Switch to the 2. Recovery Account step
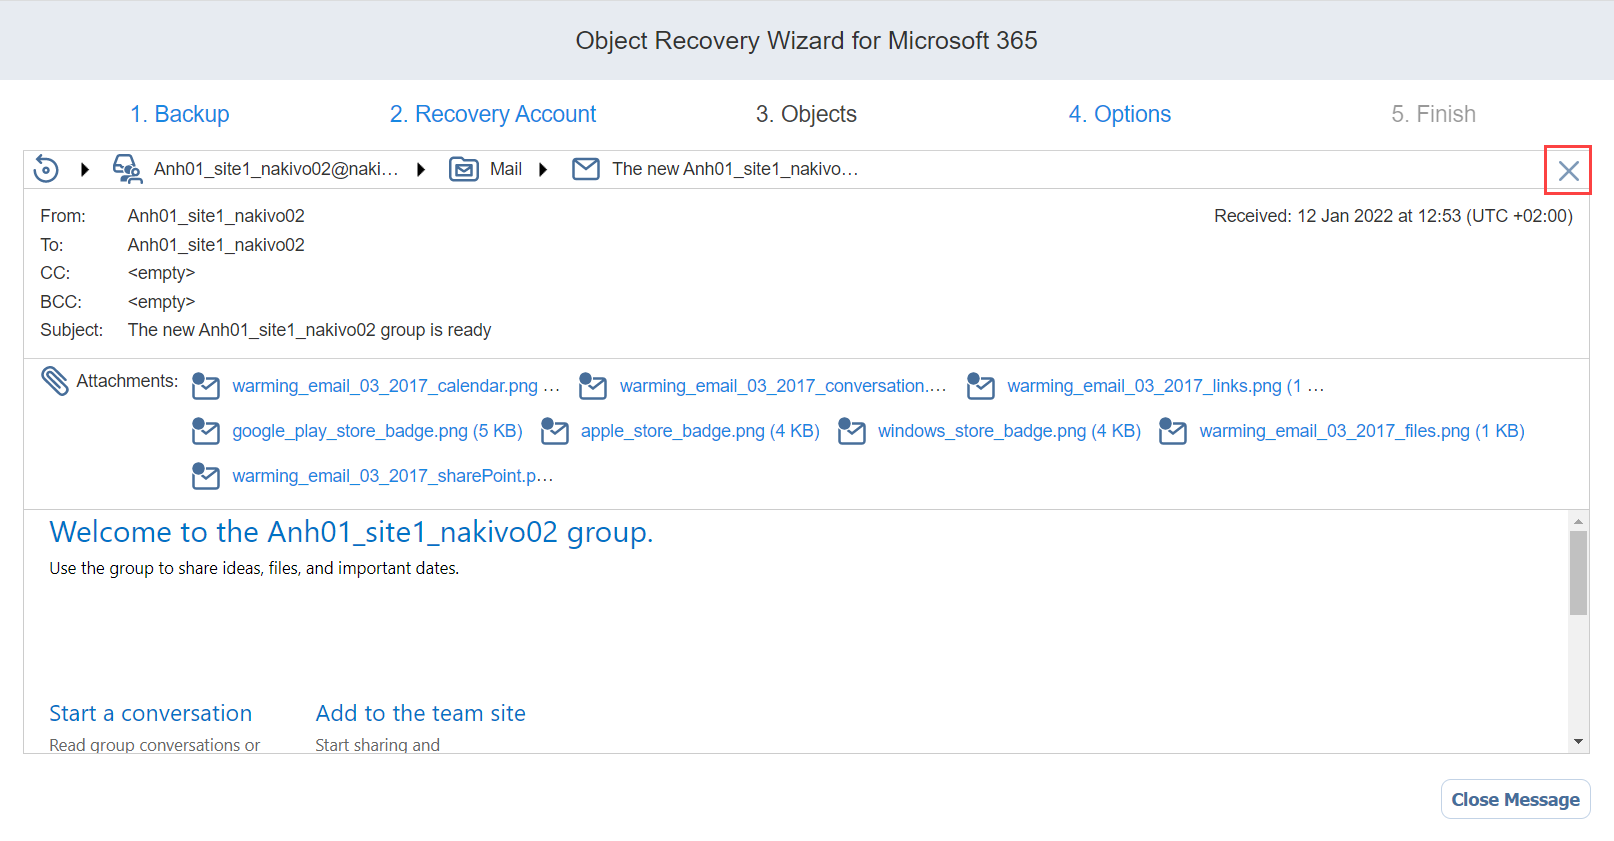 click(x=492, y=114)
